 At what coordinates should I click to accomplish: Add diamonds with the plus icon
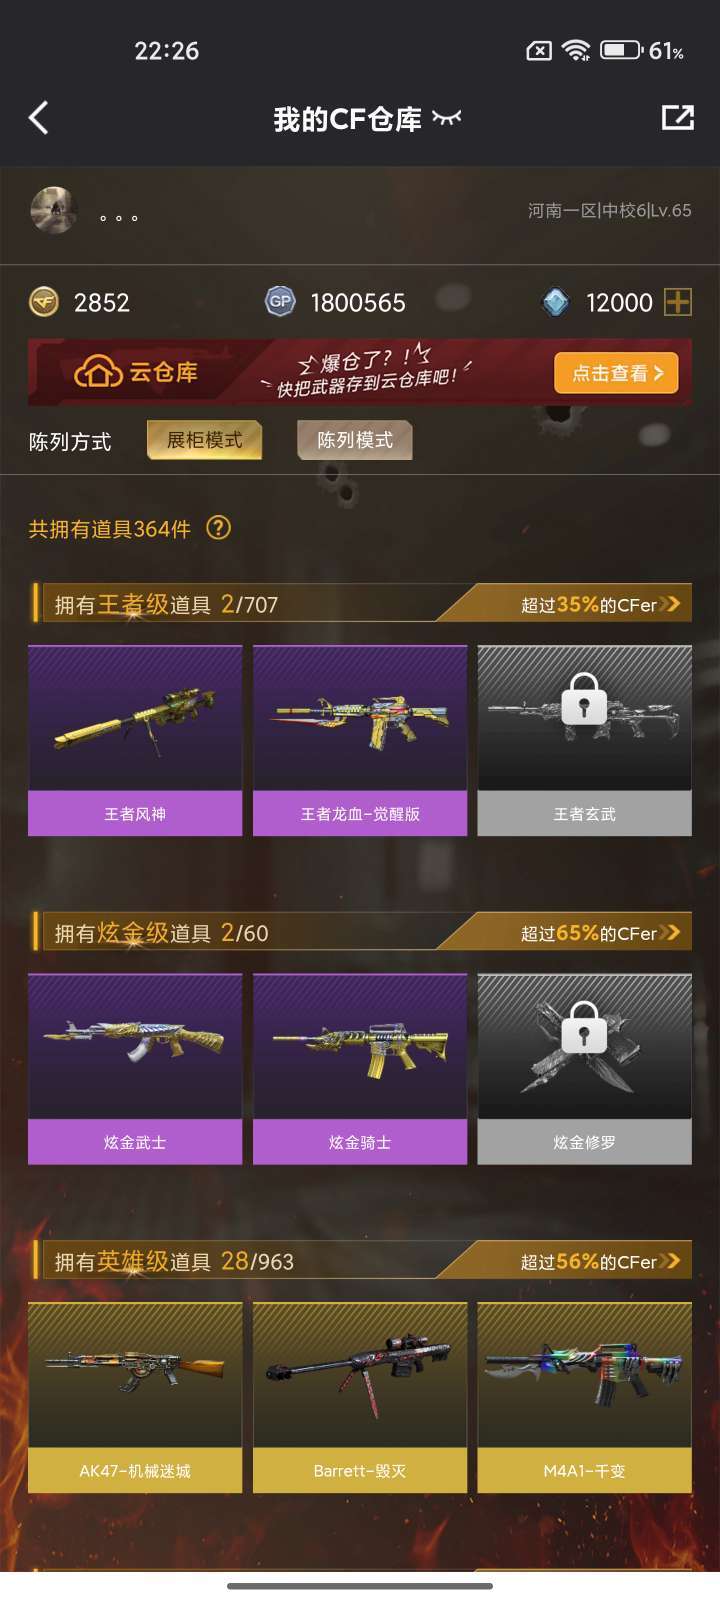click(x=678, y=302)
